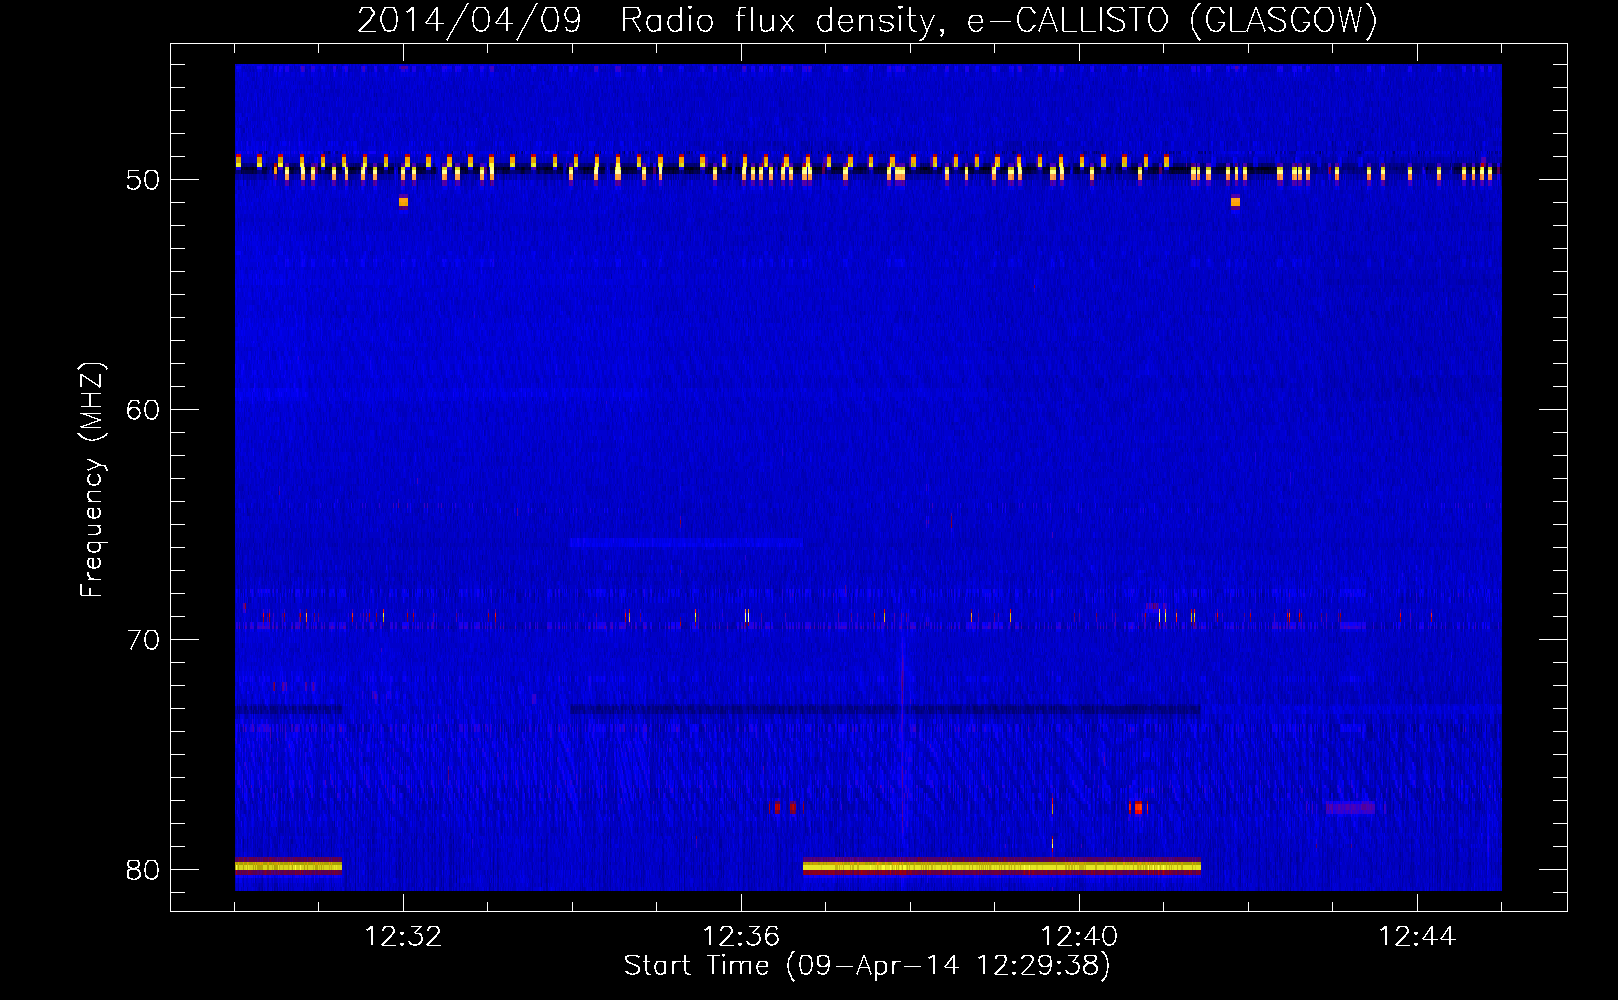Click the long yellow emission band near 80 MHz
The image size is (1618, 1000).
(1002, 867)
